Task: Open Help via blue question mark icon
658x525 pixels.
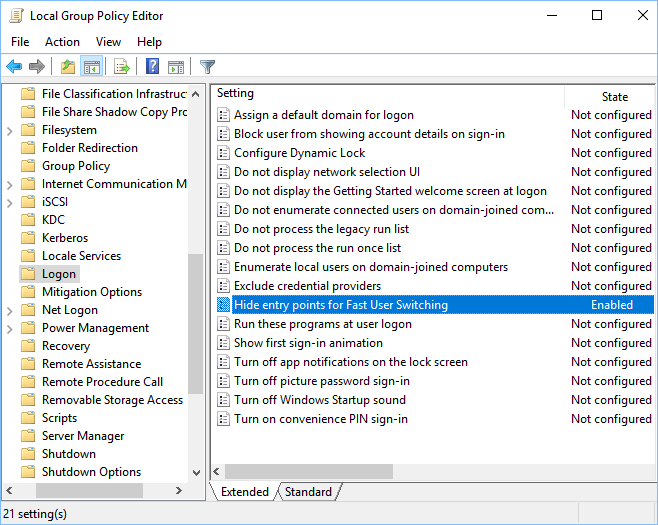Action: (152, 67)
